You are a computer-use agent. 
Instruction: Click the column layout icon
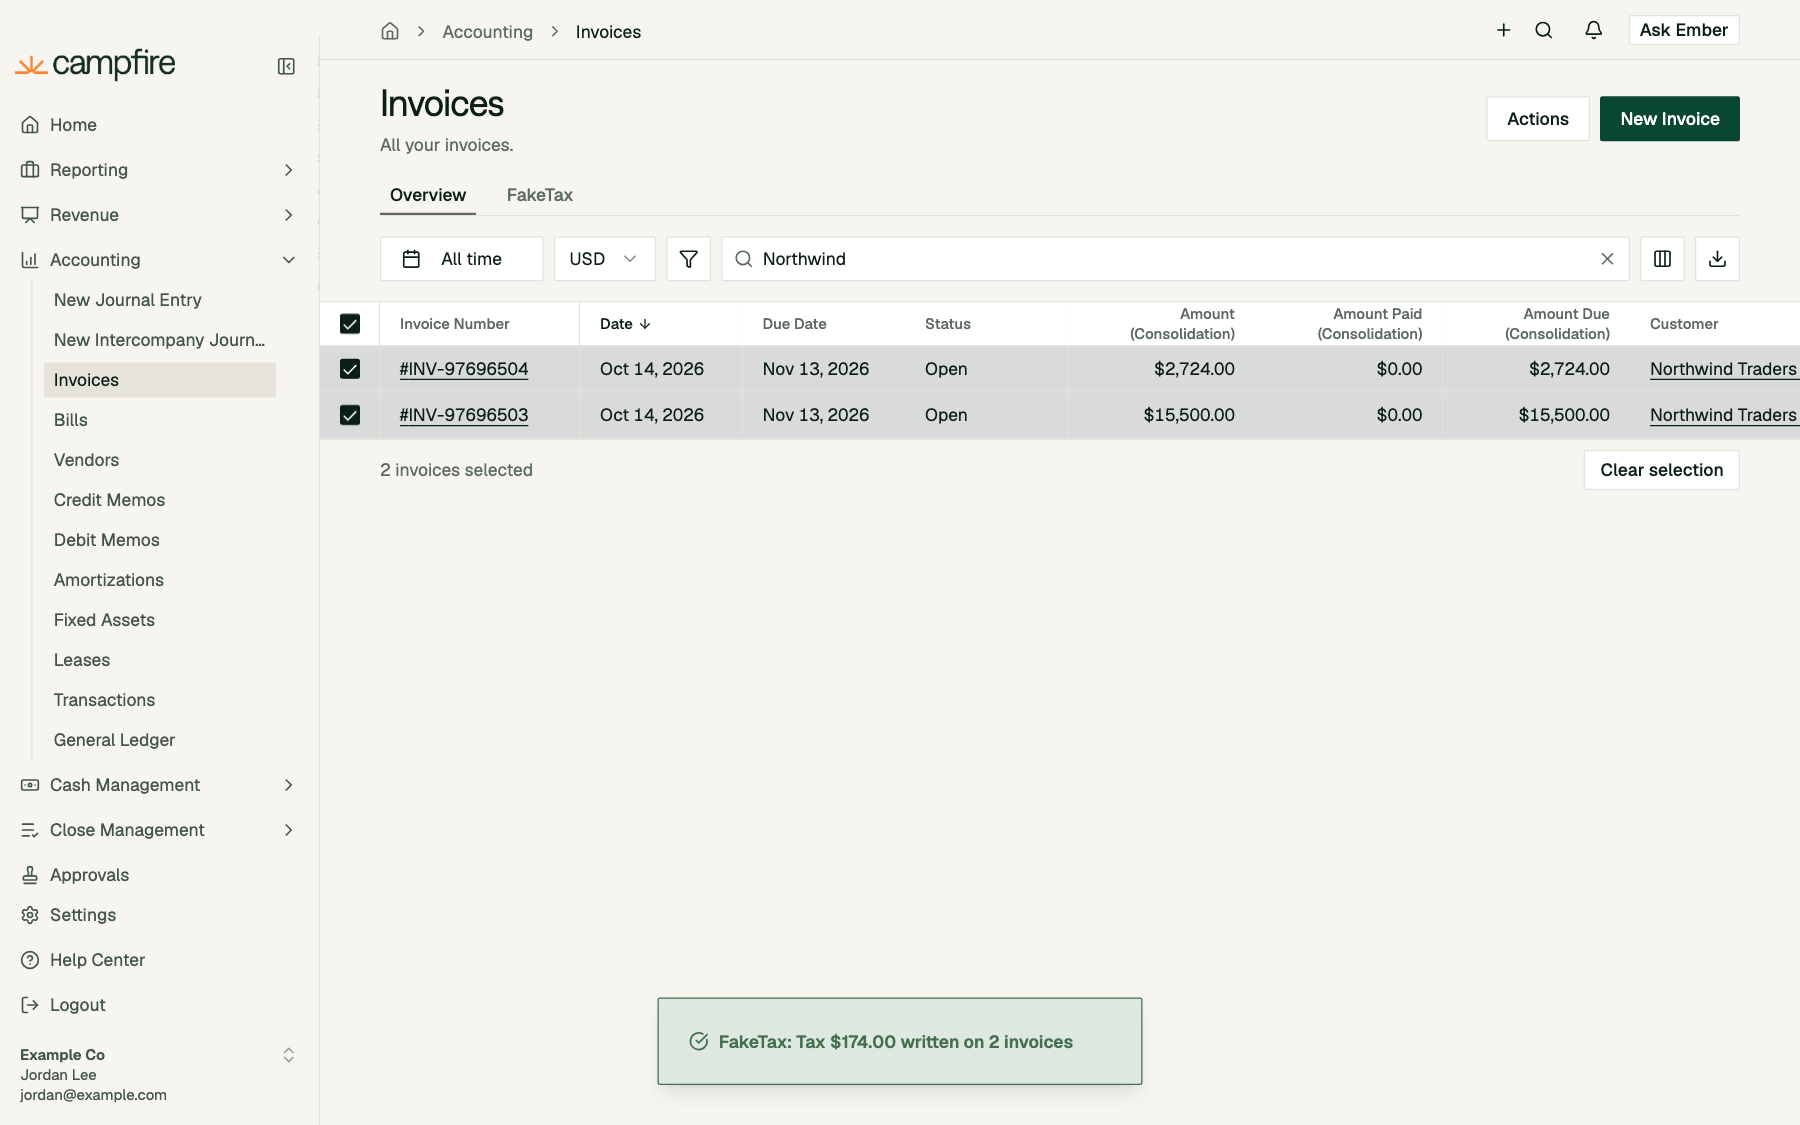[1662, 259]
